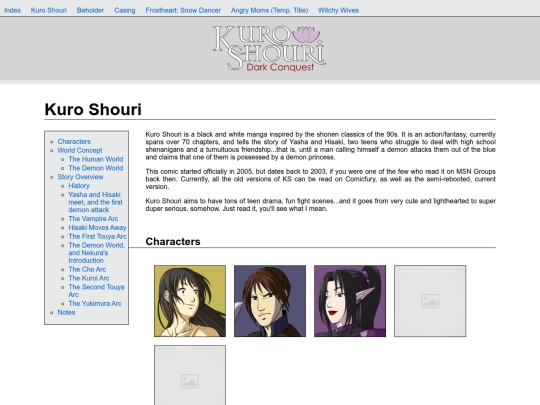Open elf-eared character portrait on purple background
This screenshot has width=540, height=405.
tap(350, 301)
